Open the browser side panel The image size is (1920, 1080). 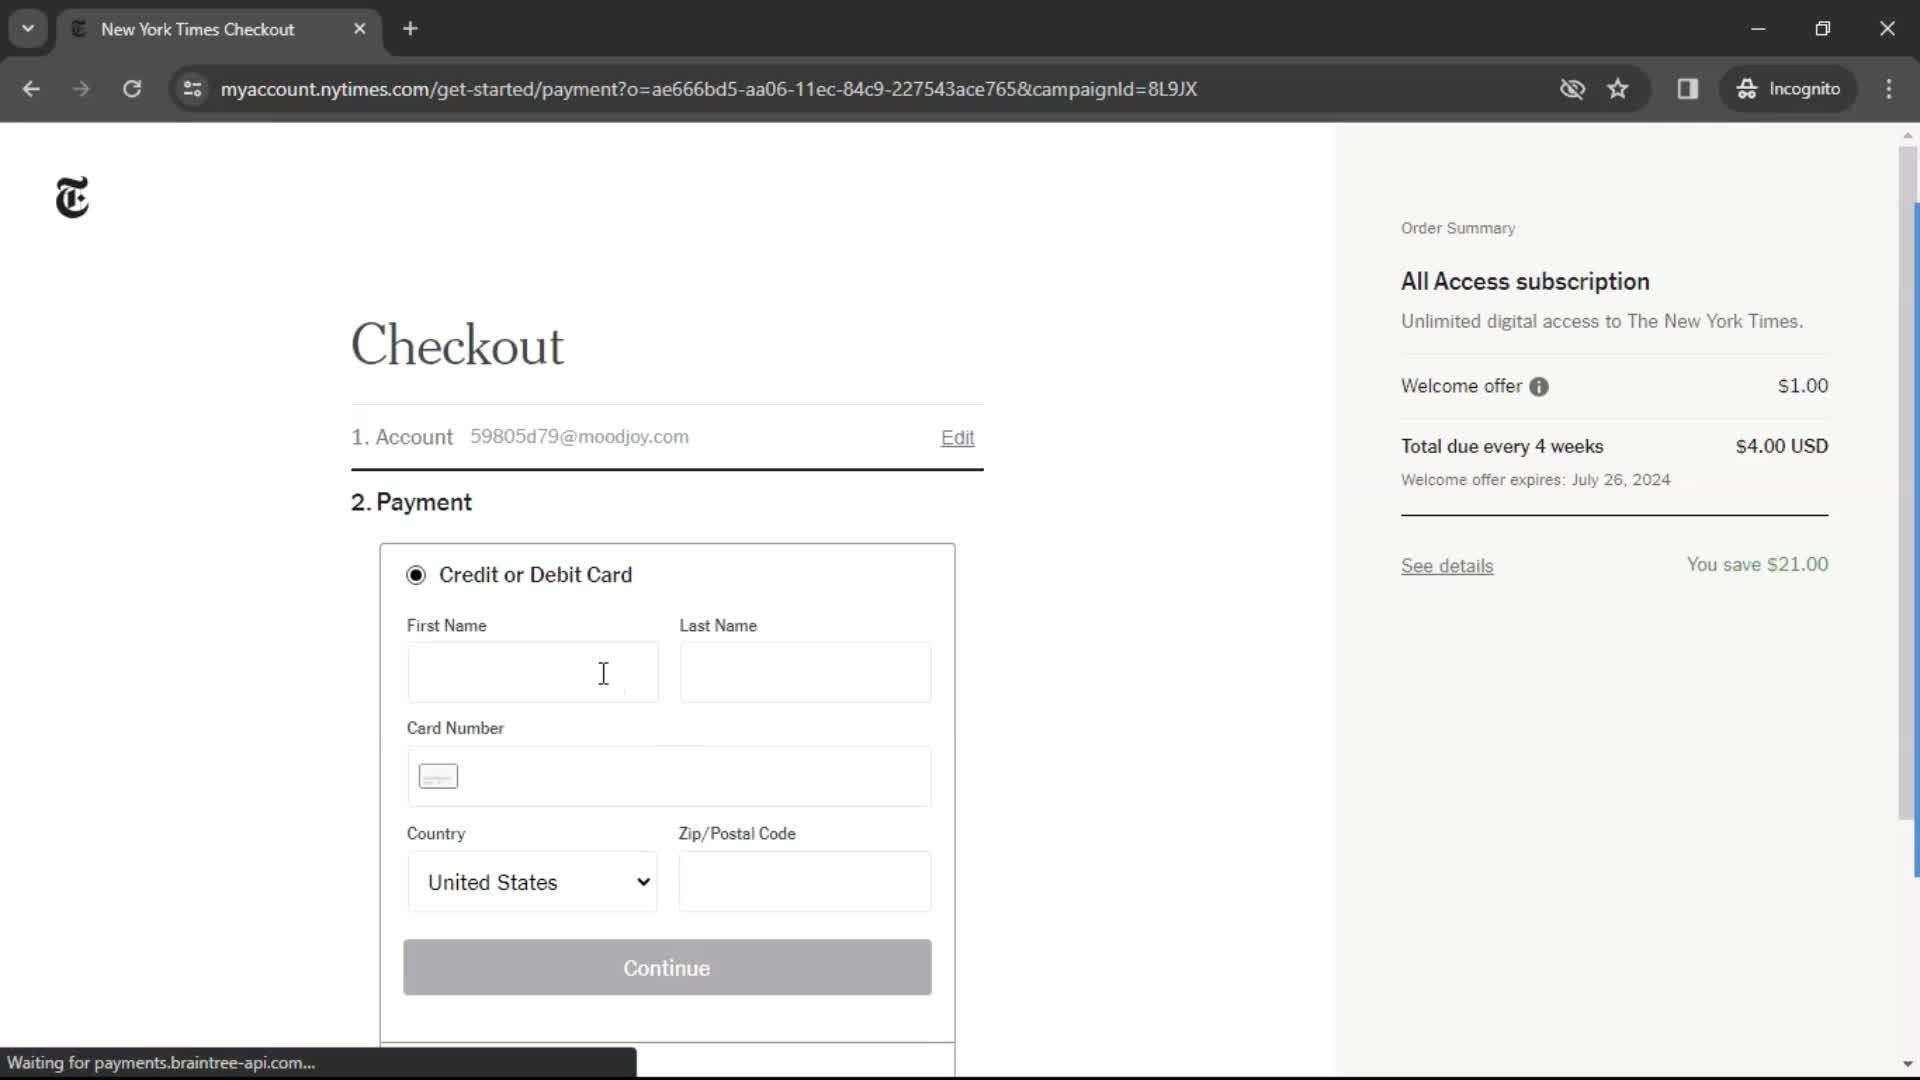click(1688, 89)
